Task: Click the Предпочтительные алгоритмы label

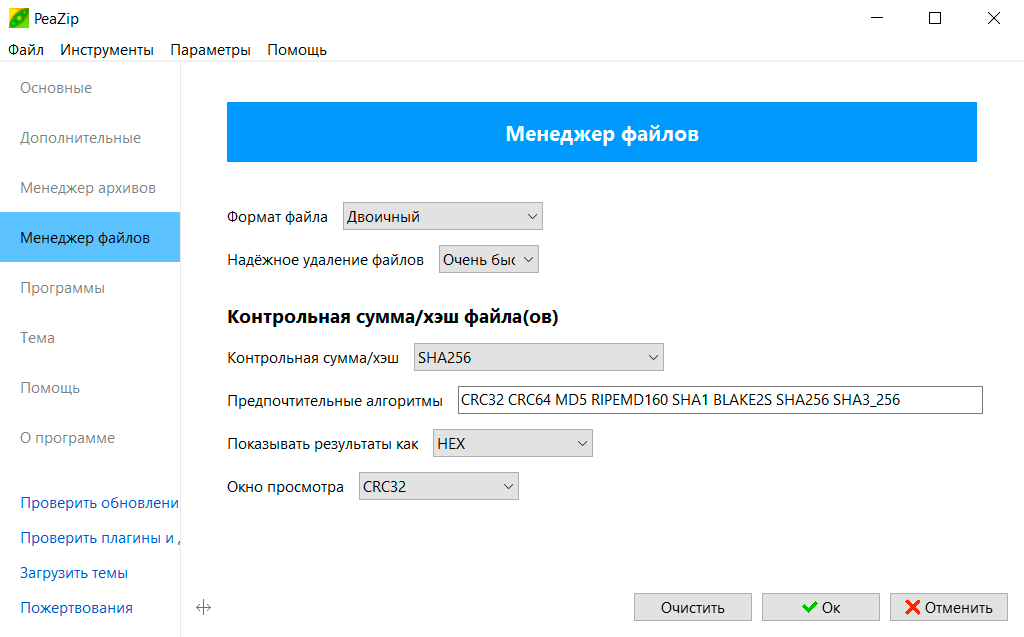Action: 334,400
